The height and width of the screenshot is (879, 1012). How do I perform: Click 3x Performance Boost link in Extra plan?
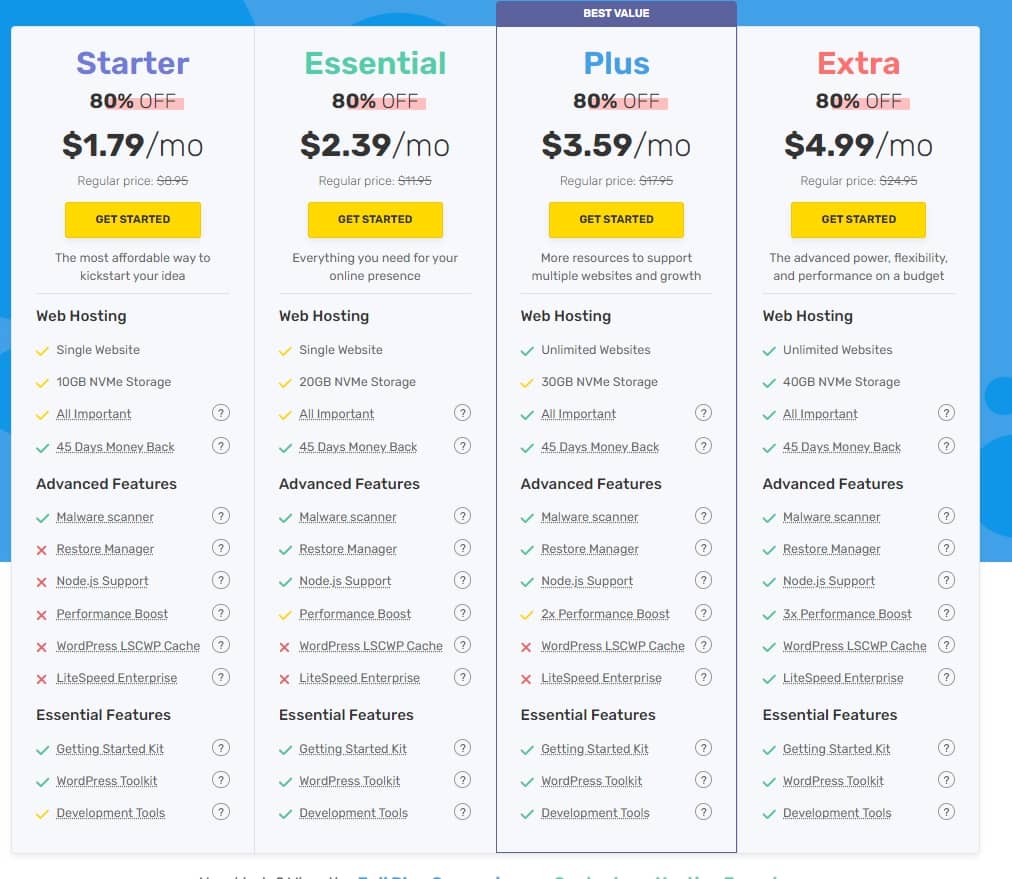(x=847, y=614)
